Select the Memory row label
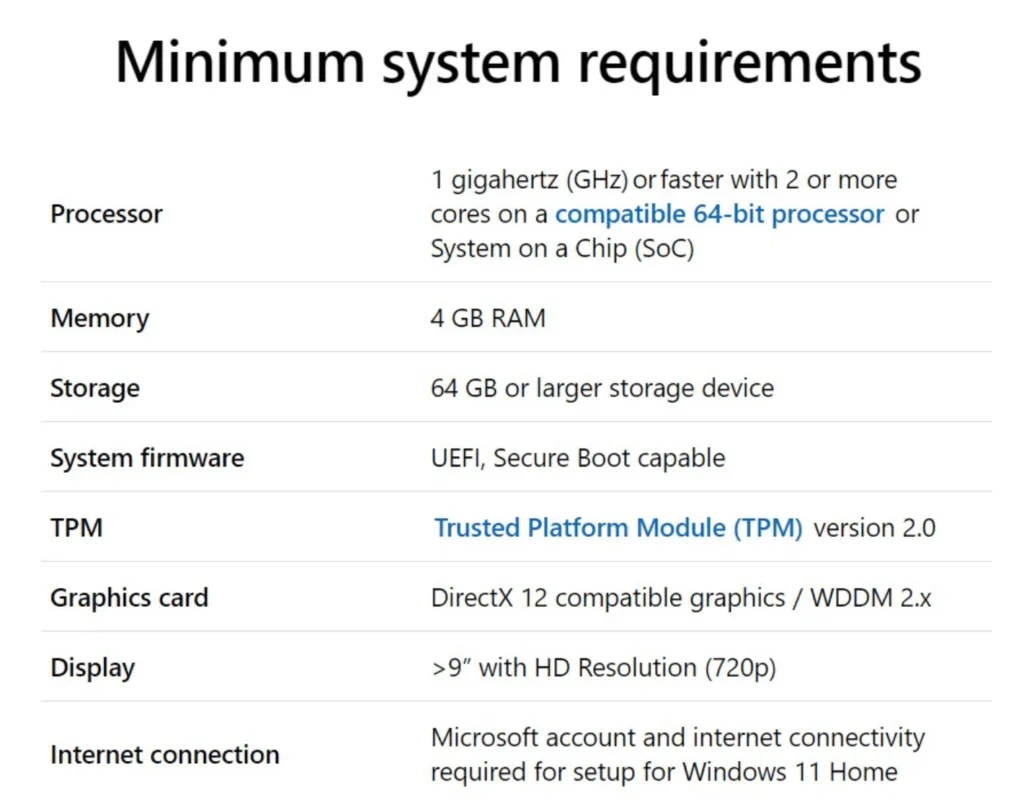Image resolution: width=1024 pixels, height=800 pixels. pos(100,319)
